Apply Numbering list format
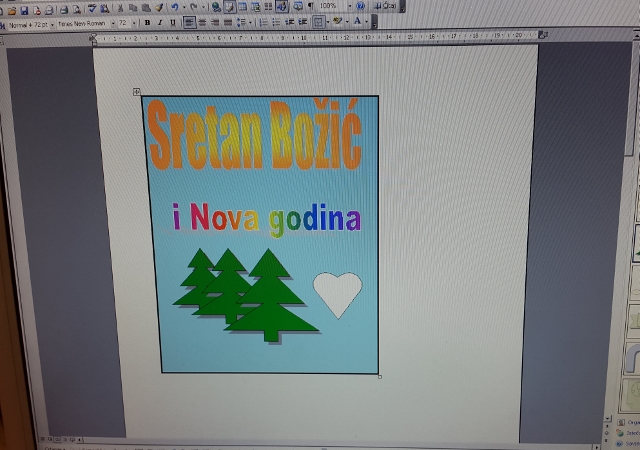 (x=264, y=22)
